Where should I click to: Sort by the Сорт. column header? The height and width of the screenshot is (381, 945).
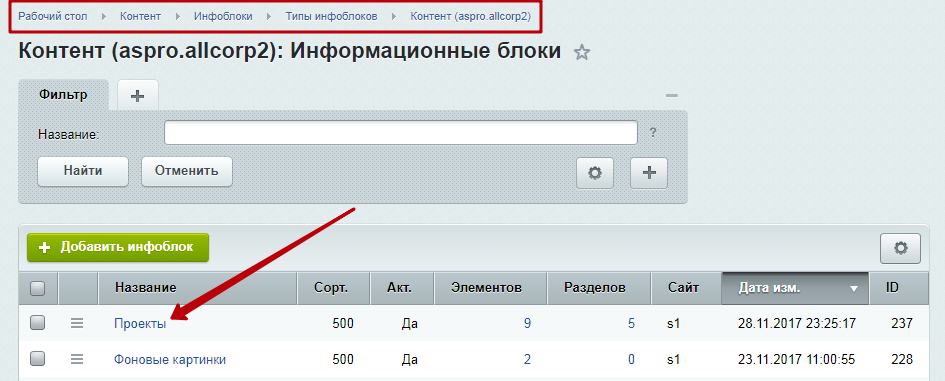click(334, 288)
